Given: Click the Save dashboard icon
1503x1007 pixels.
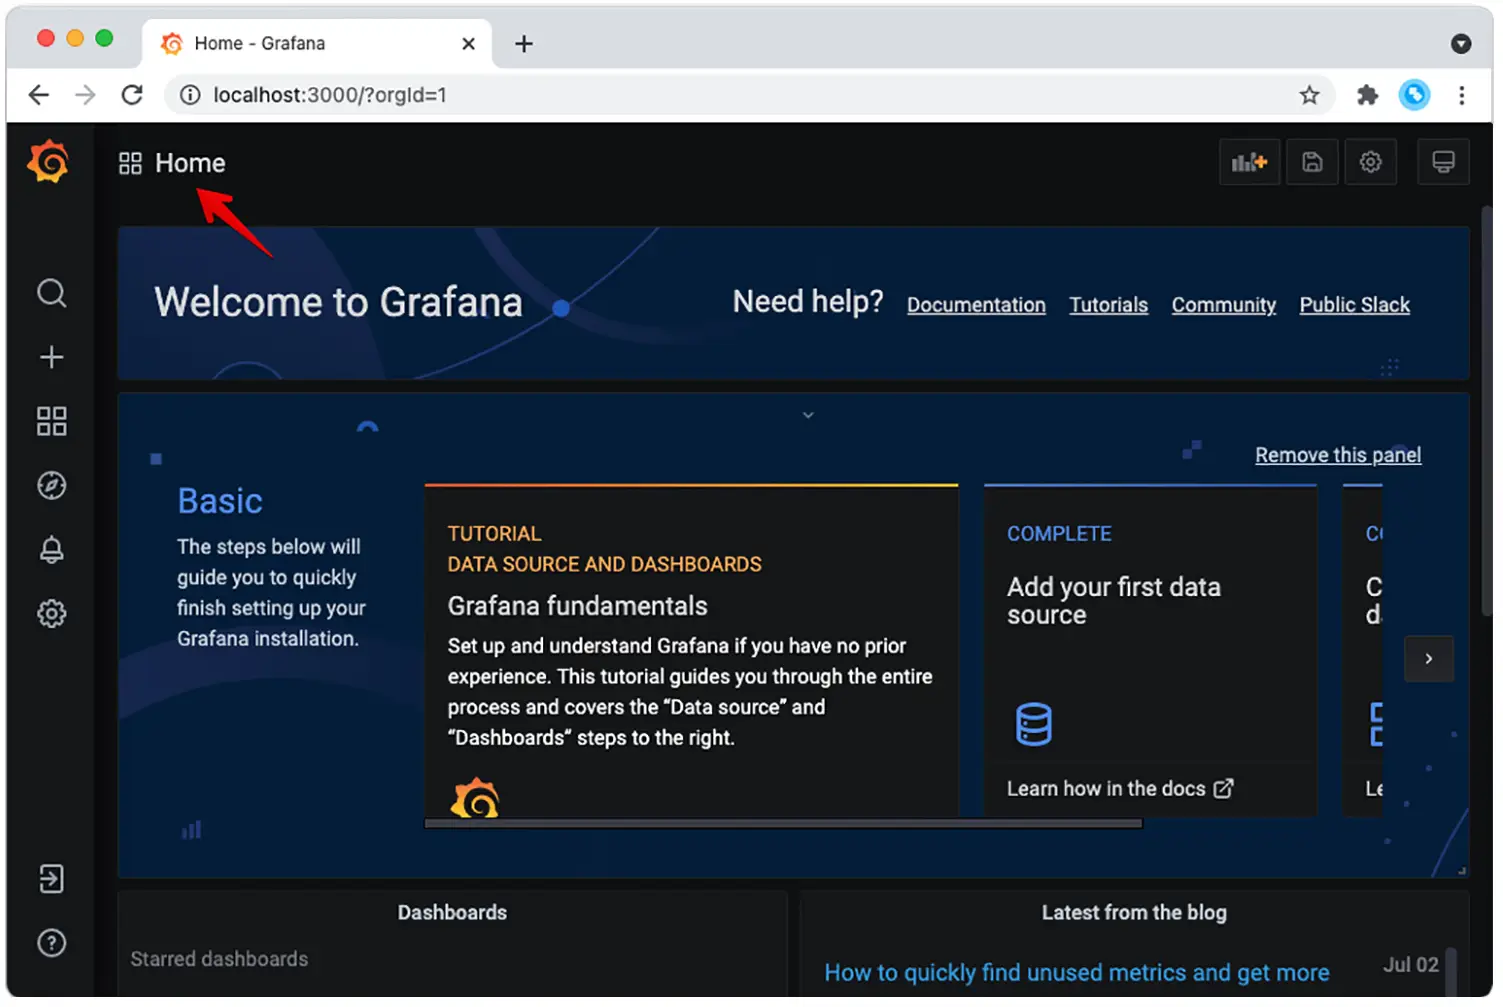Looking at the screenshot, I should (1312, 162).
